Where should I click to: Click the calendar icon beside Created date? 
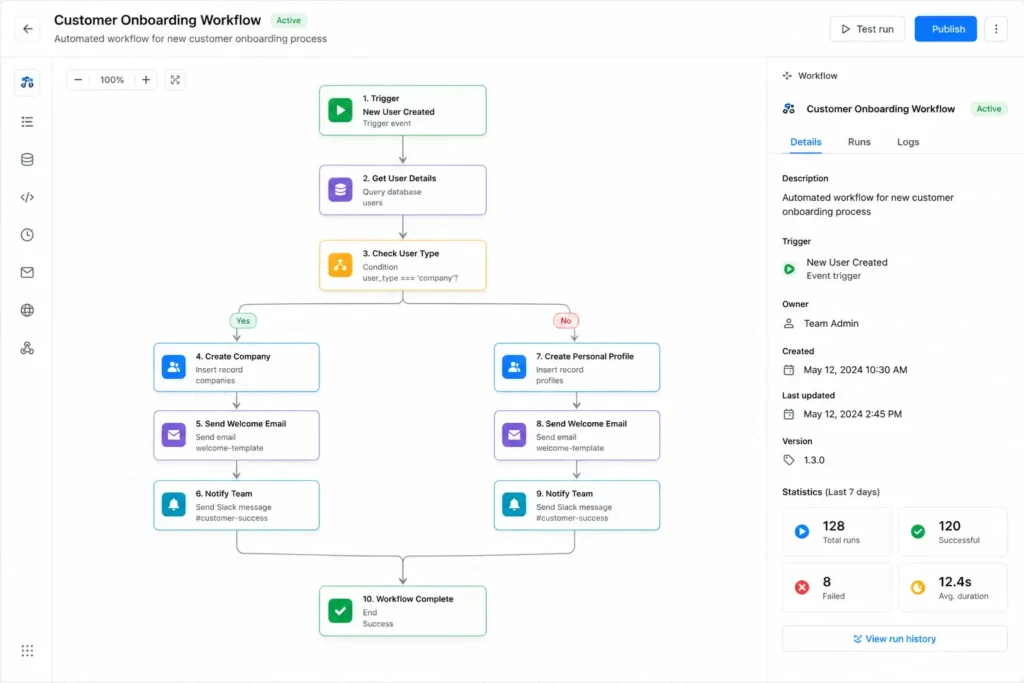789,370
